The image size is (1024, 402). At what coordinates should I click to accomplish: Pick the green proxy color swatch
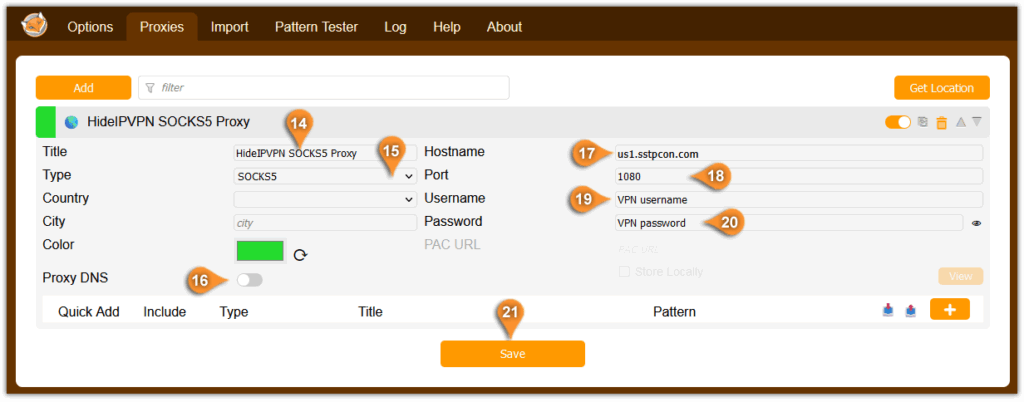260,251
